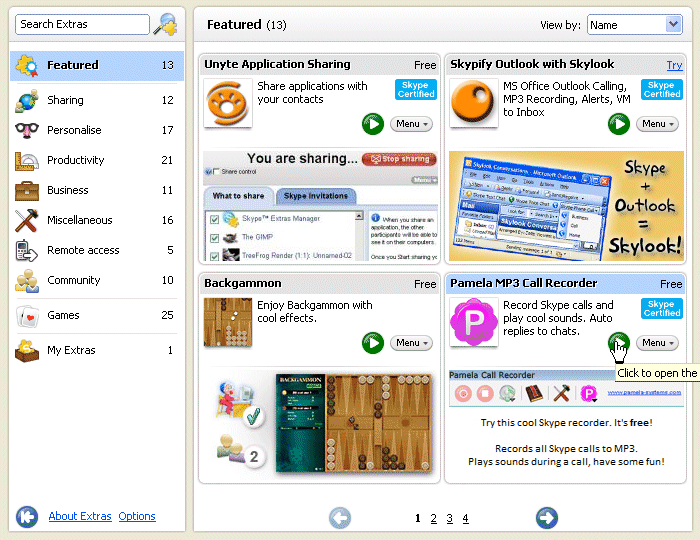Screen dimensions: 700x540
Task: Click the Pamela MP3 Call Recorder title
Action: (523, 283)
